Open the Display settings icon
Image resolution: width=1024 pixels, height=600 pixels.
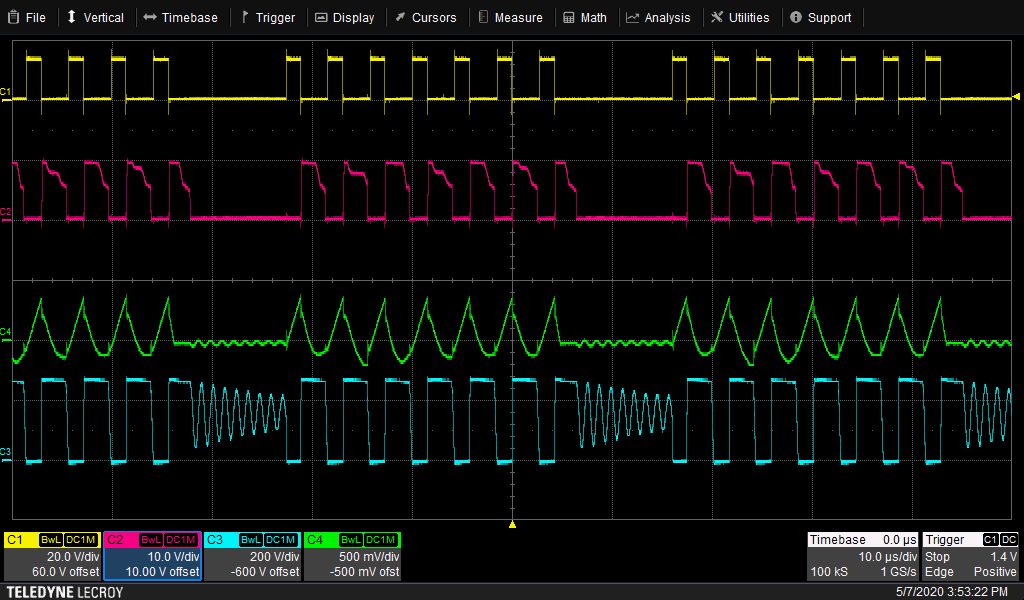click(x=320, y=17)
